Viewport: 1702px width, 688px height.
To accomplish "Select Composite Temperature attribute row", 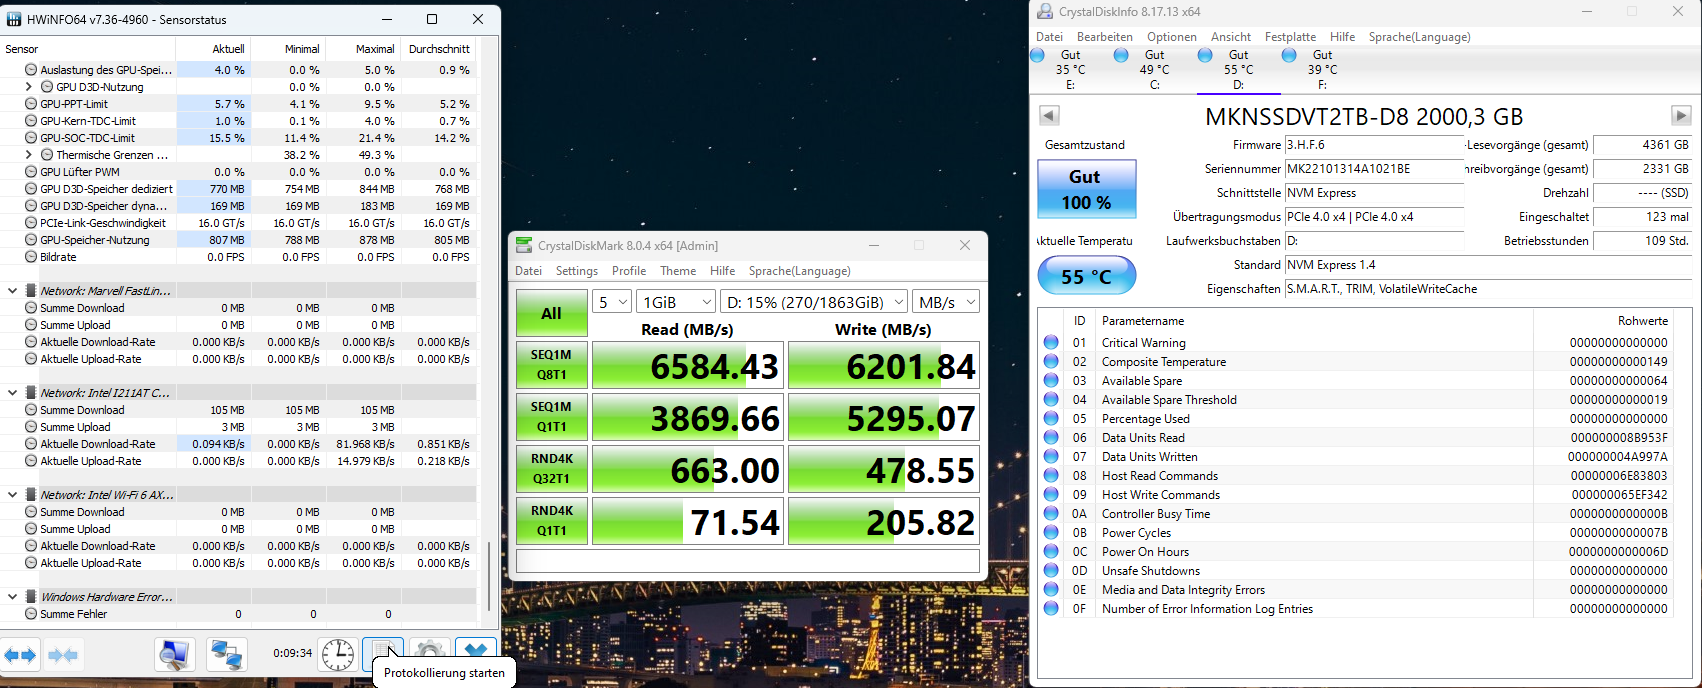I will 1355,361.
